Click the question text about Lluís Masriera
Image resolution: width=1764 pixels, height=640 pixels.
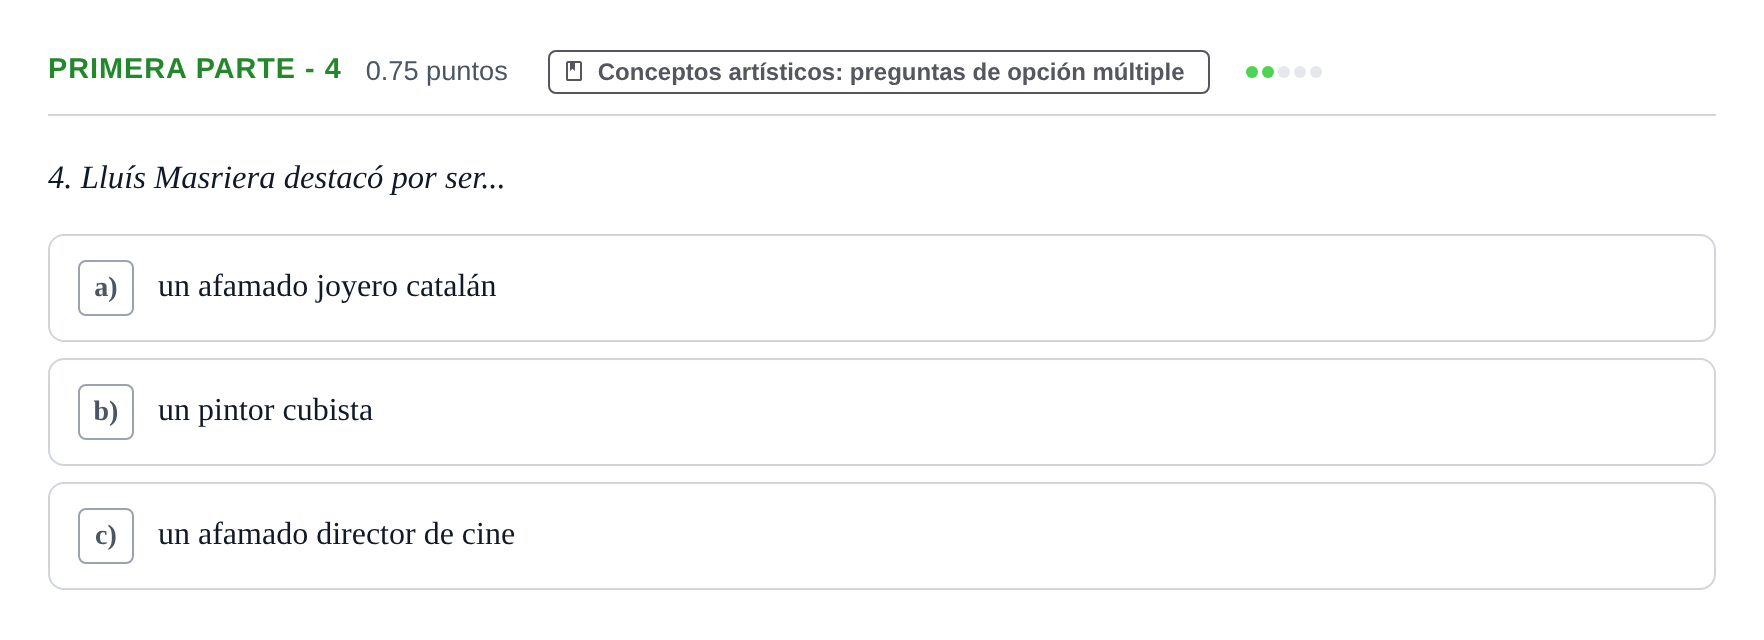pyautogui.click(x=277, y=178)
